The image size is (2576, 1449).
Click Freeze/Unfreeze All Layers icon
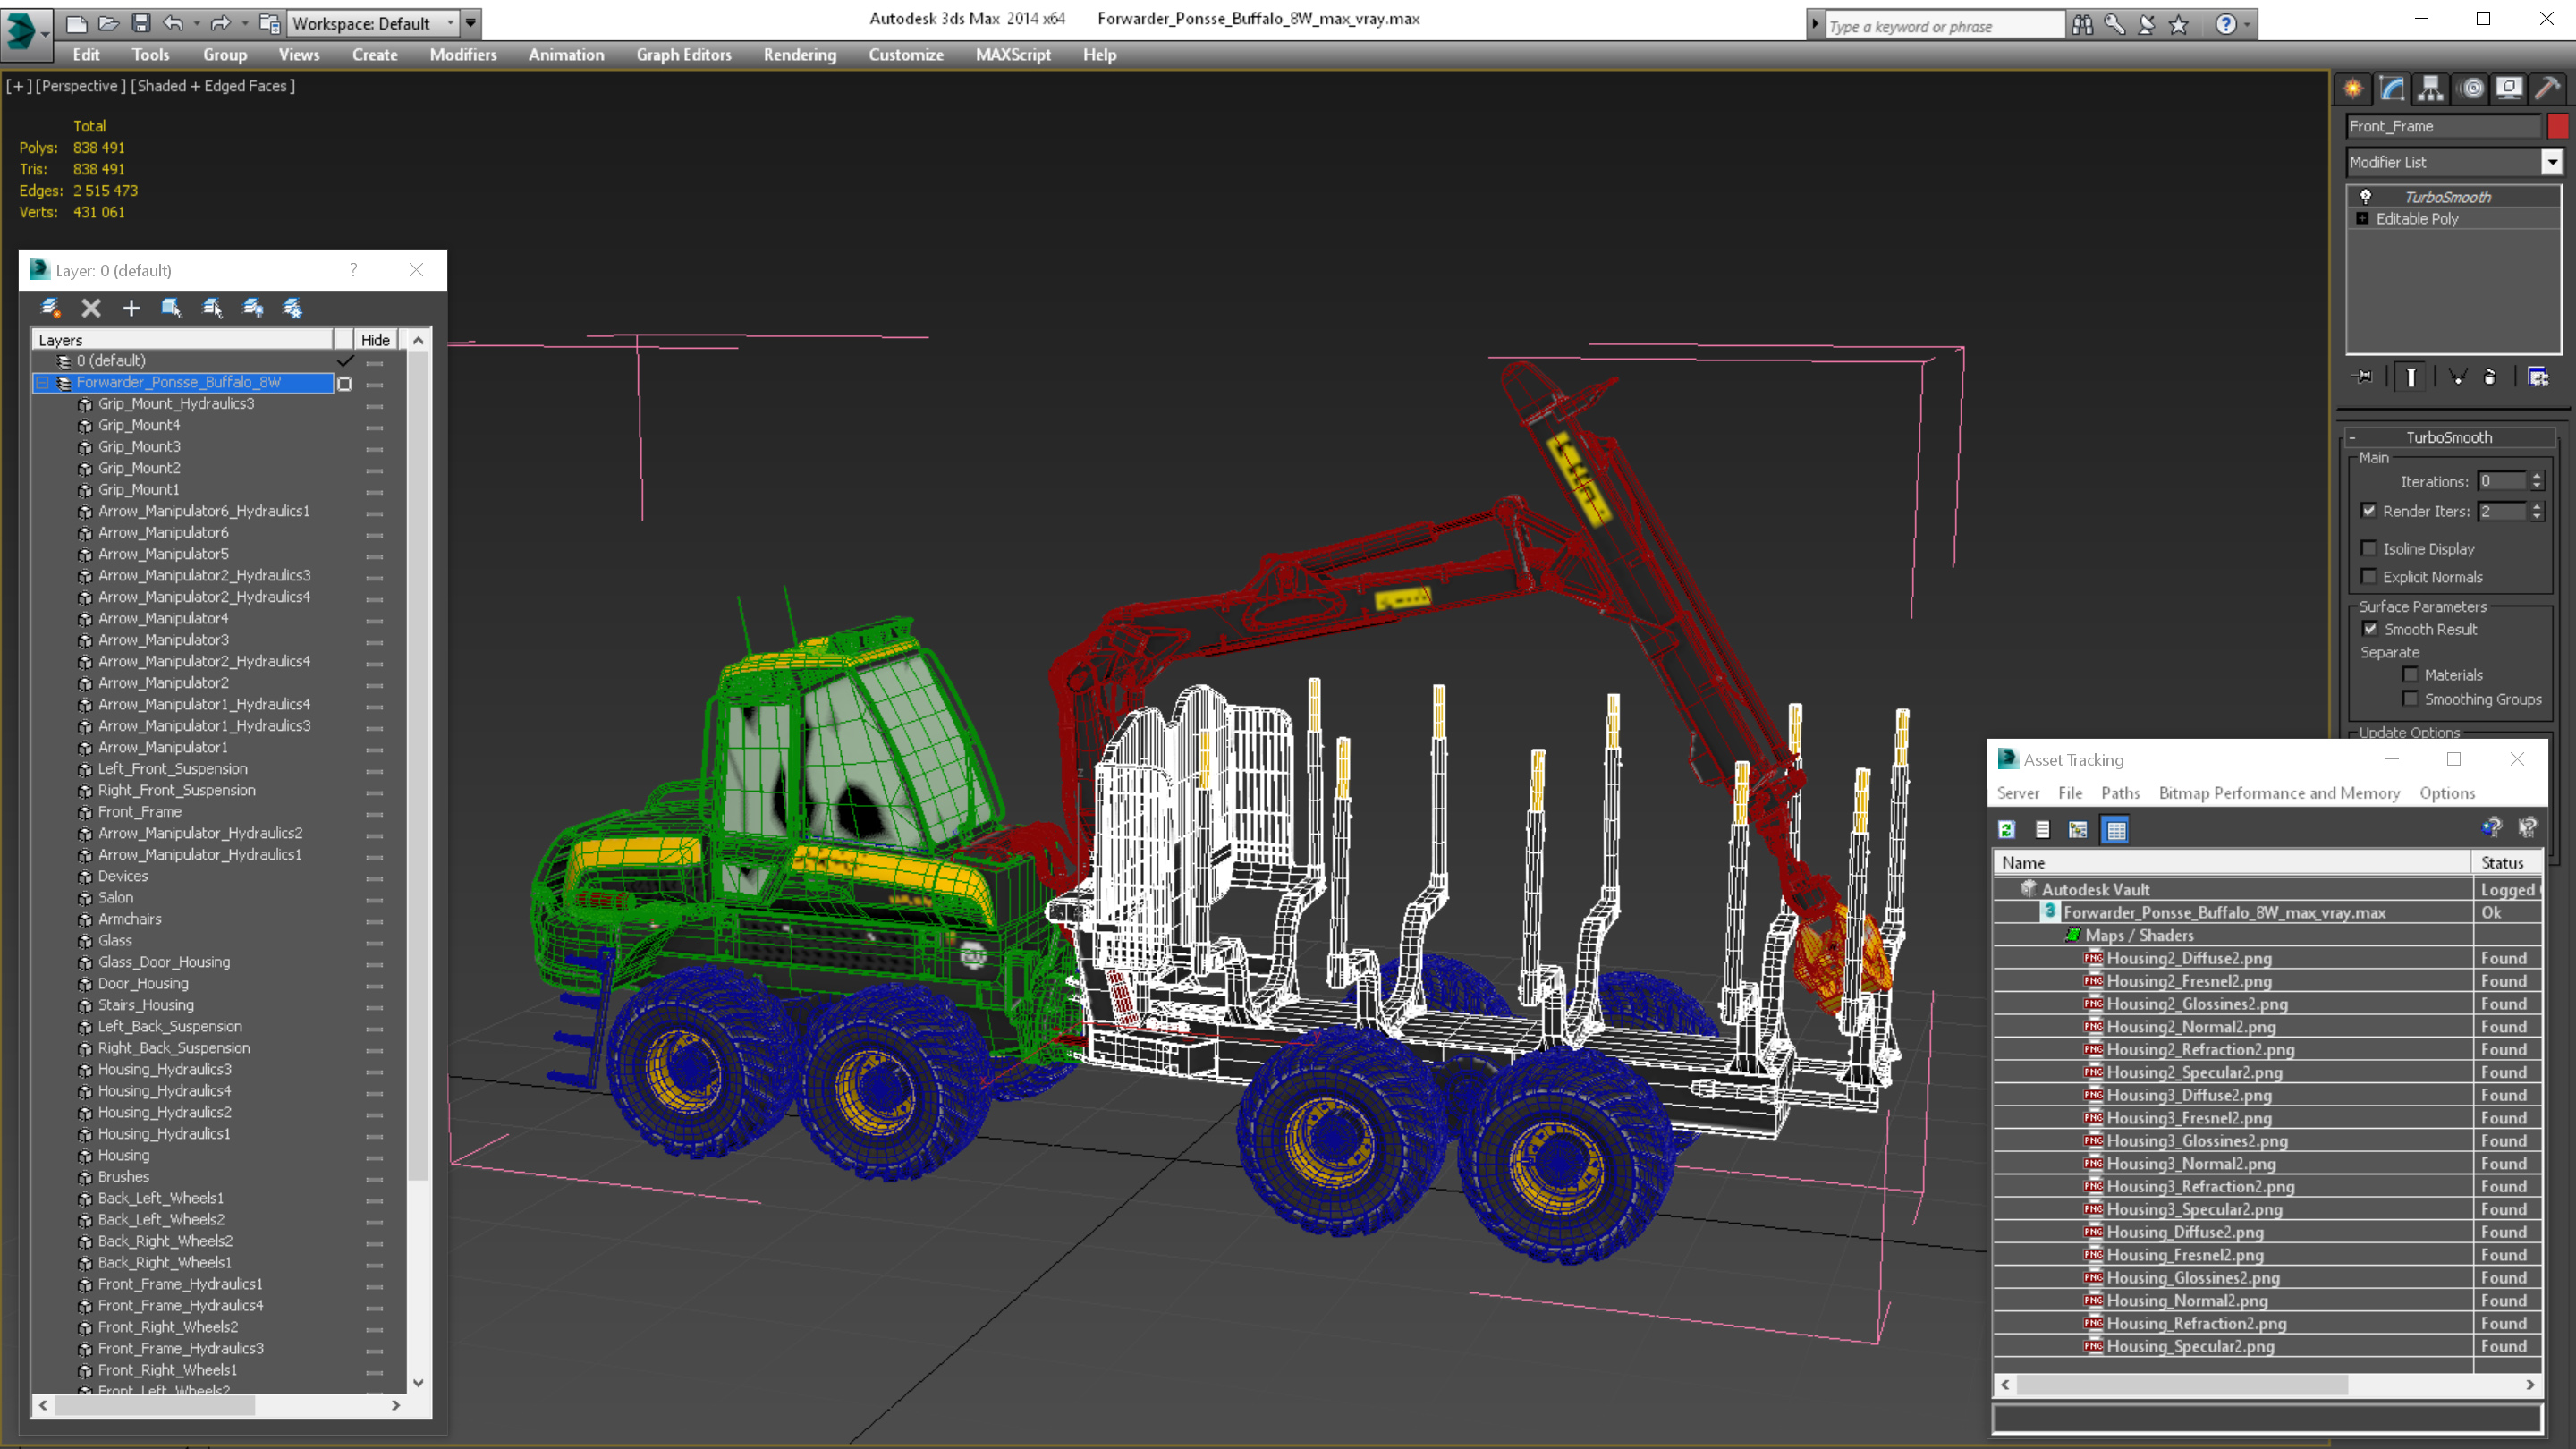click(293, 308)
